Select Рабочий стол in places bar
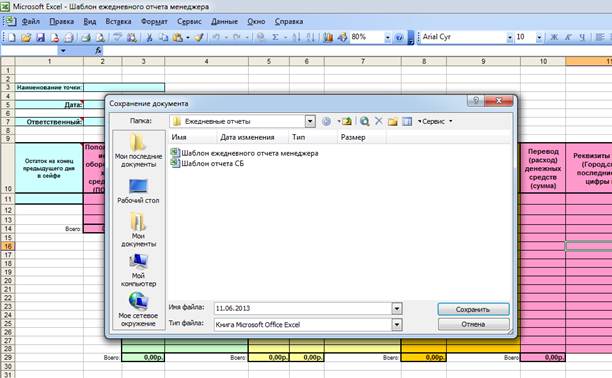 pos(138,191)
